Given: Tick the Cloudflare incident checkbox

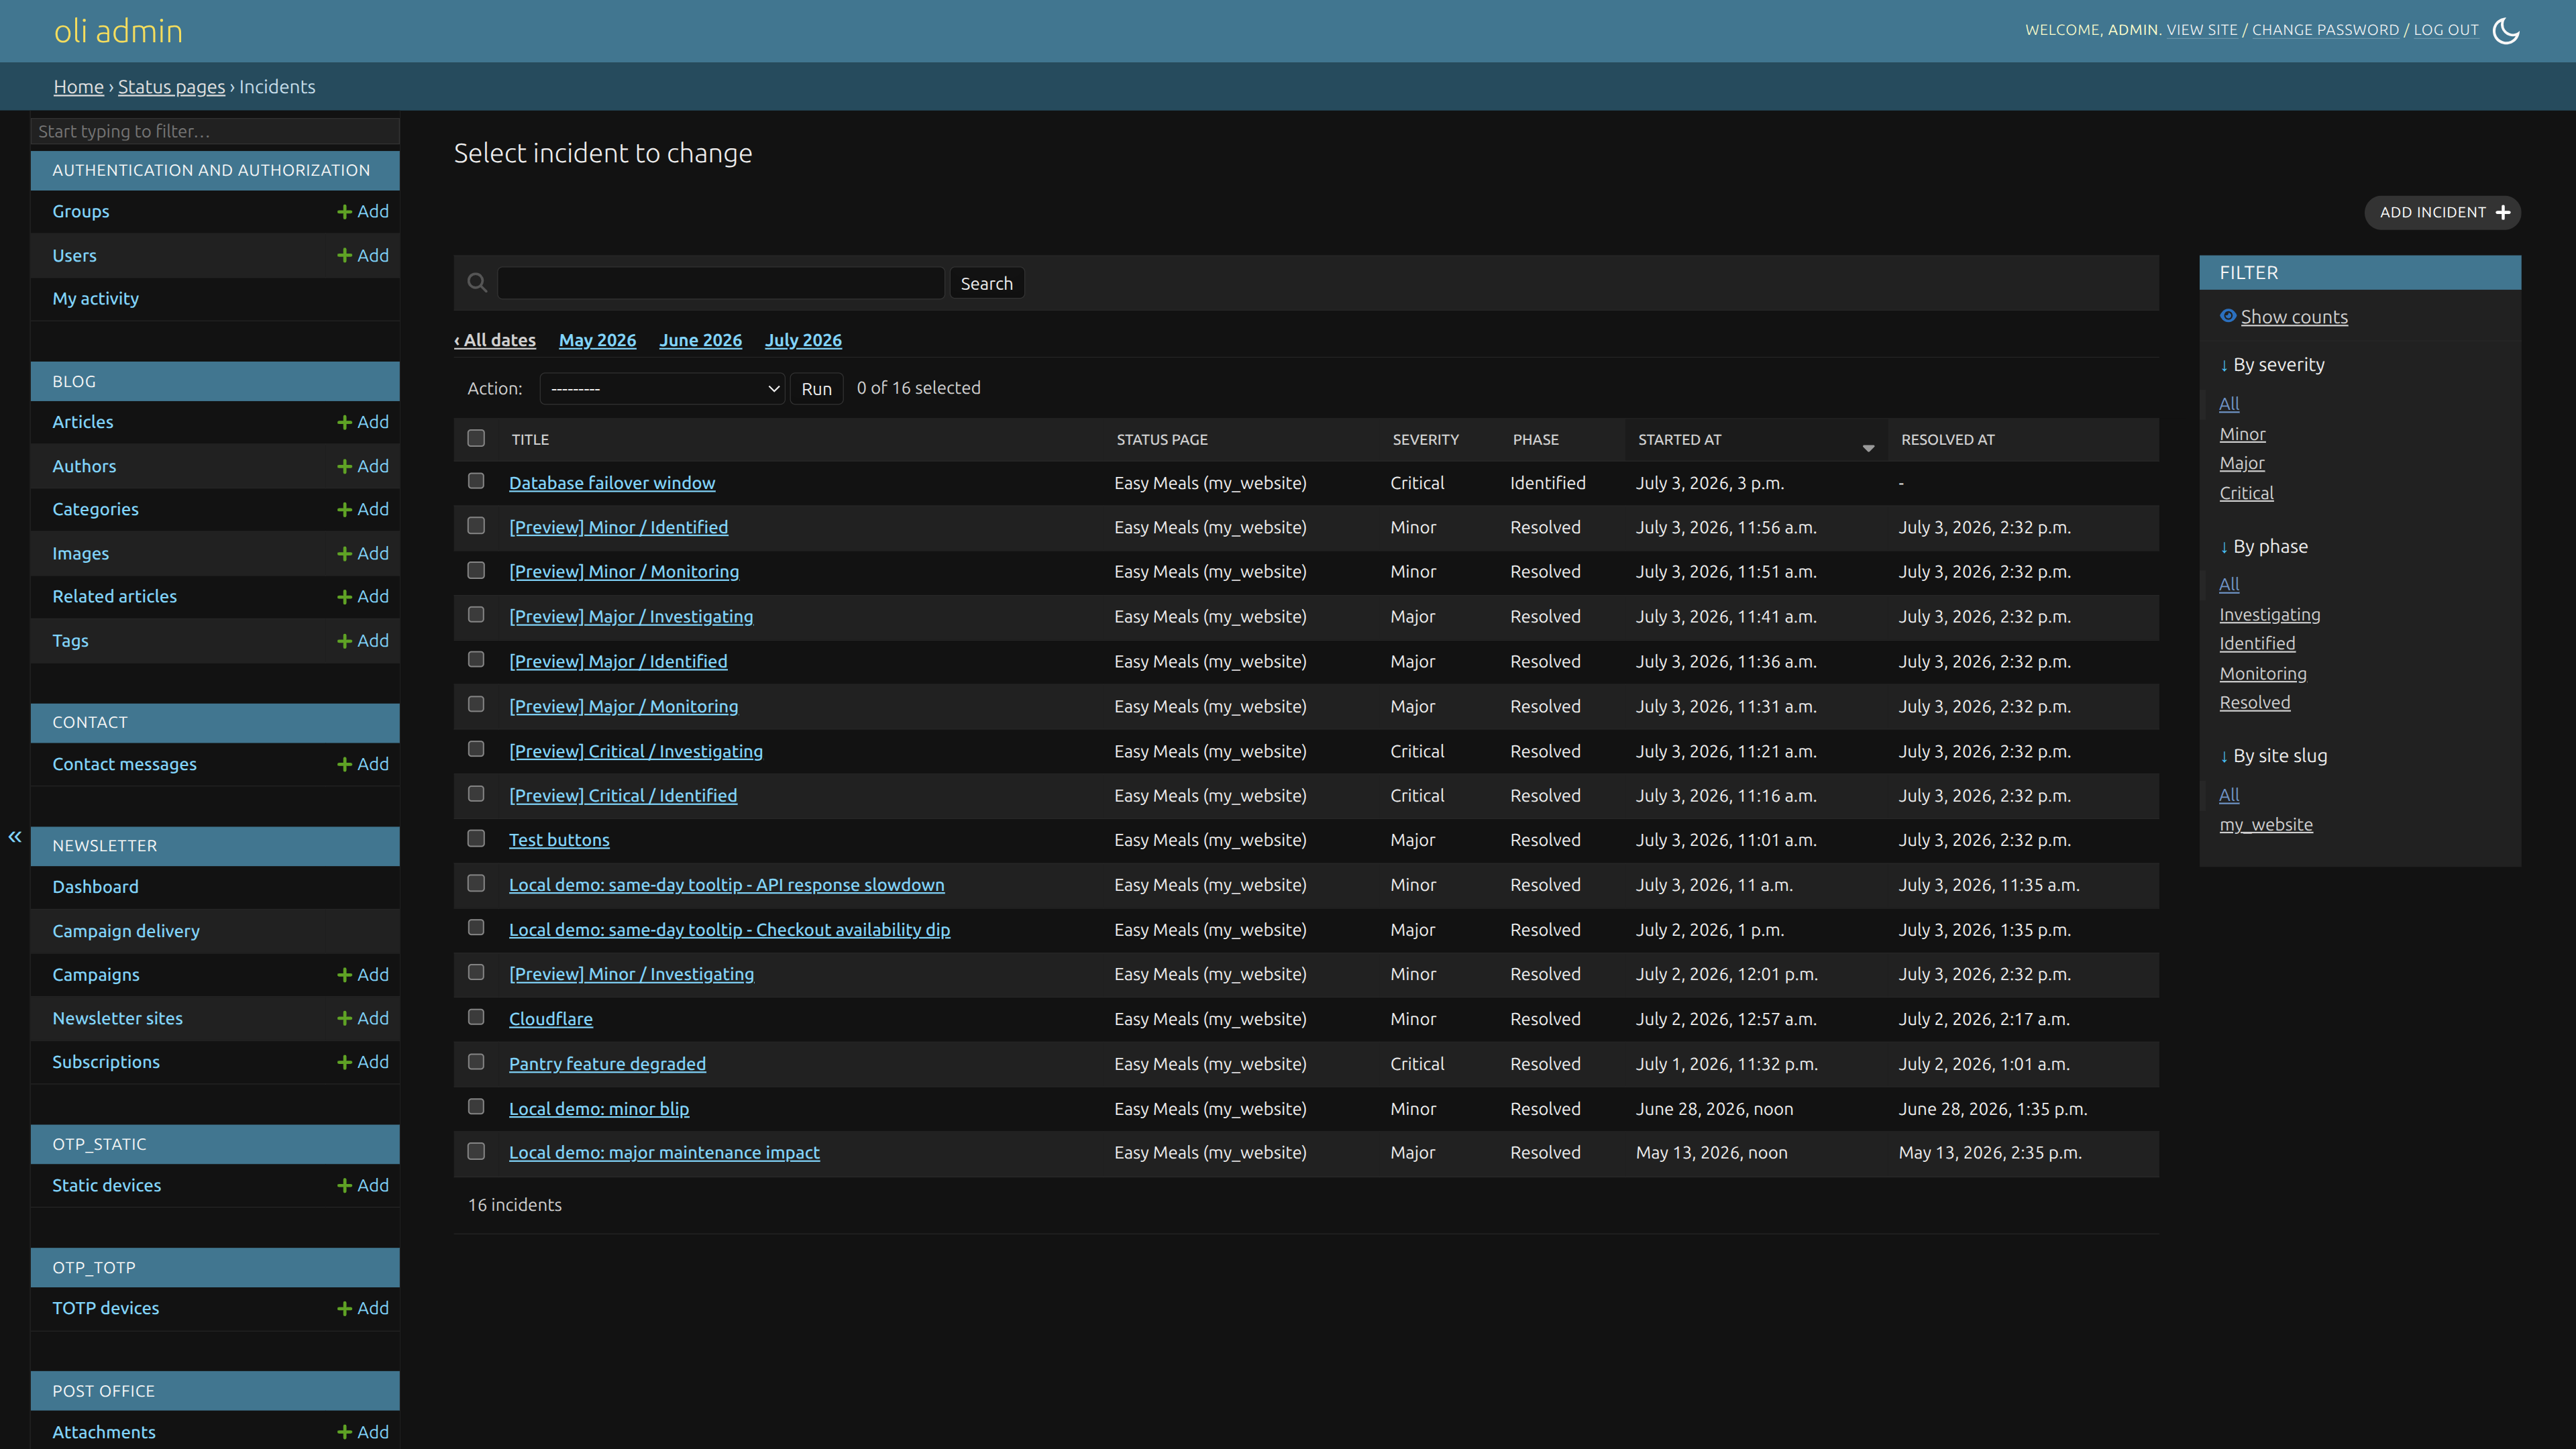Looking at the screenshot, I should coord(476,1017).
